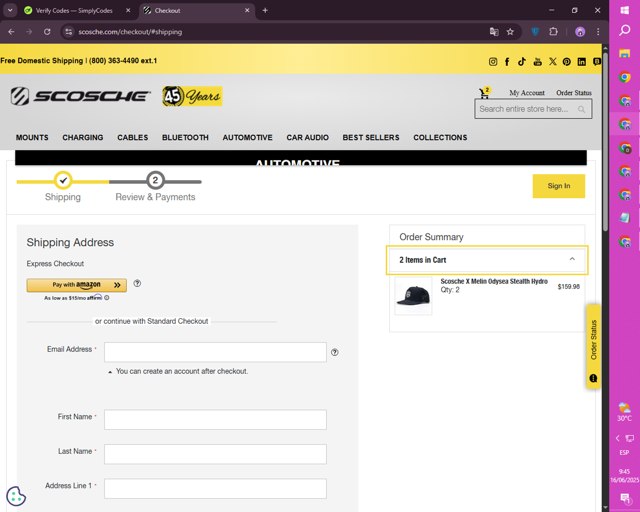Open the shopping cart icon with badge
The height and width of the screenshot is (512, 640).
484,93
